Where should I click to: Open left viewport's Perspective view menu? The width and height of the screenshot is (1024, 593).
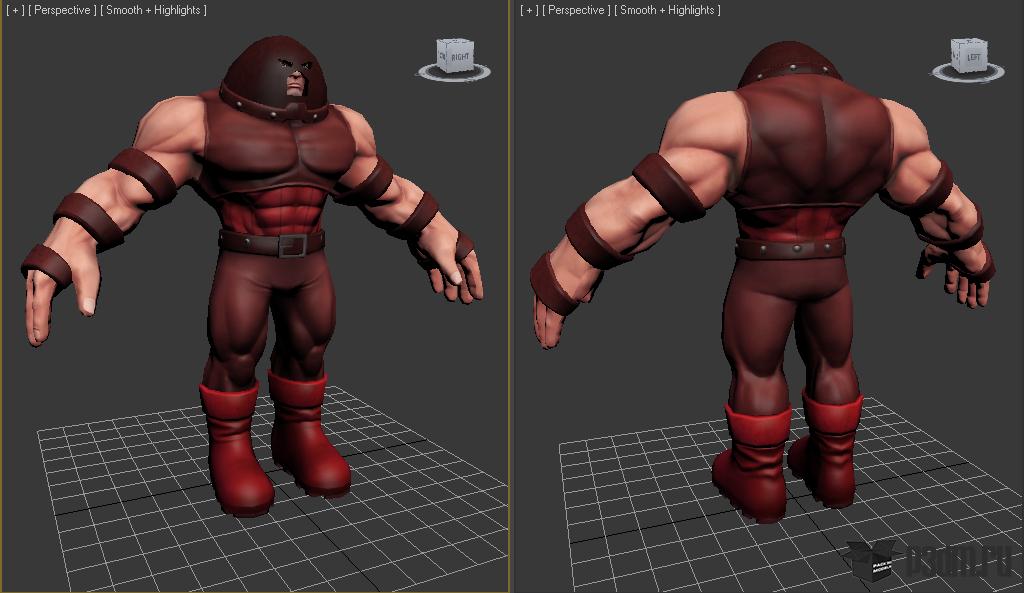pos(62,10)
